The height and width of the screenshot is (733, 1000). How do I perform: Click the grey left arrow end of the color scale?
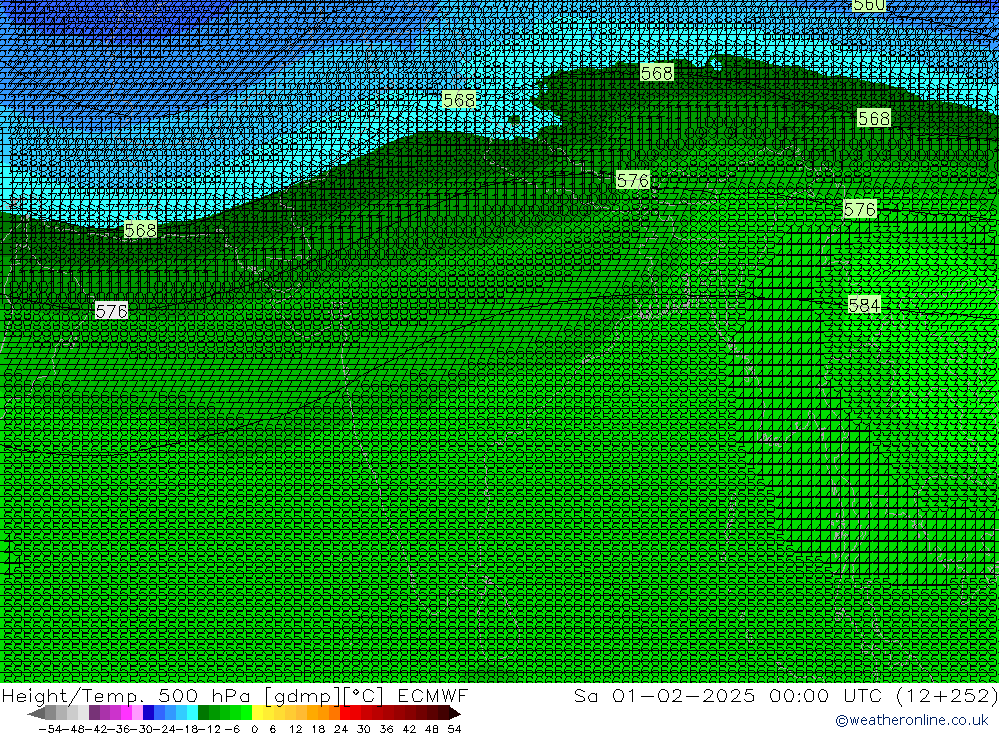(36, 713)
